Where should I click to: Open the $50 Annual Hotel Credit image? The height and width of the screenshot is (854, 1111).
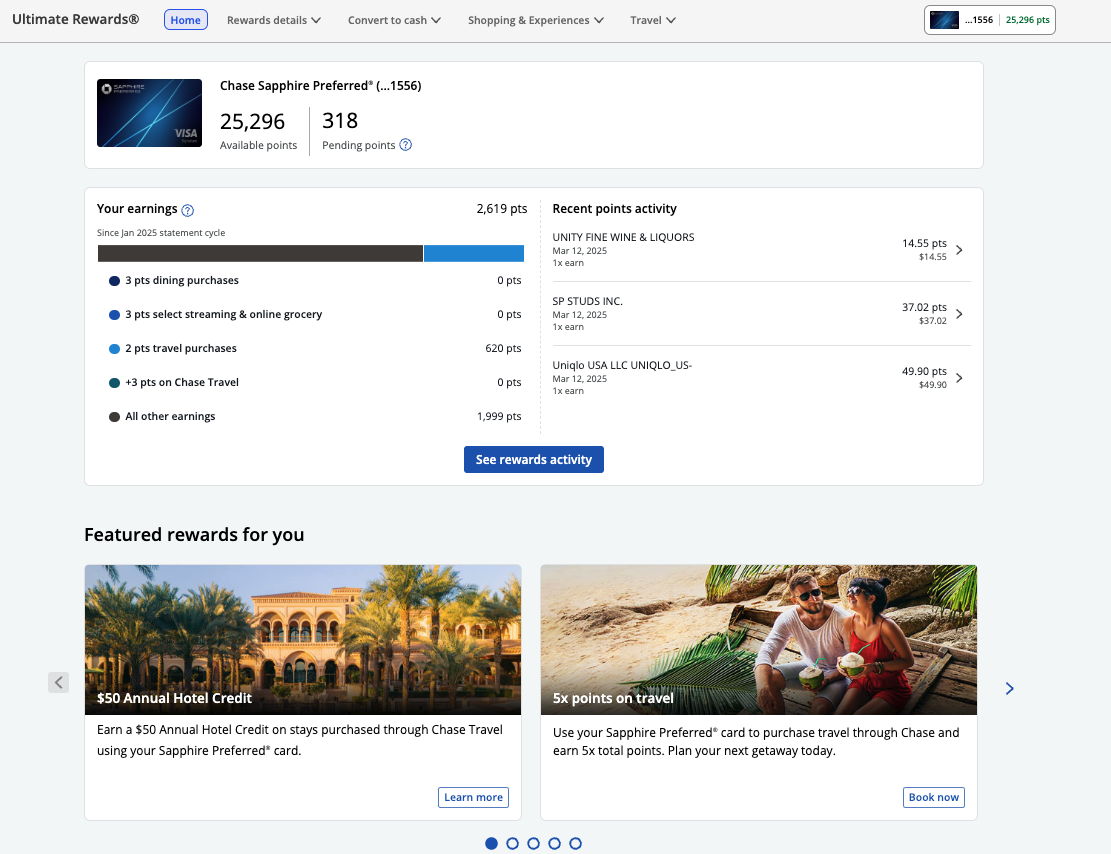[303, 639]
